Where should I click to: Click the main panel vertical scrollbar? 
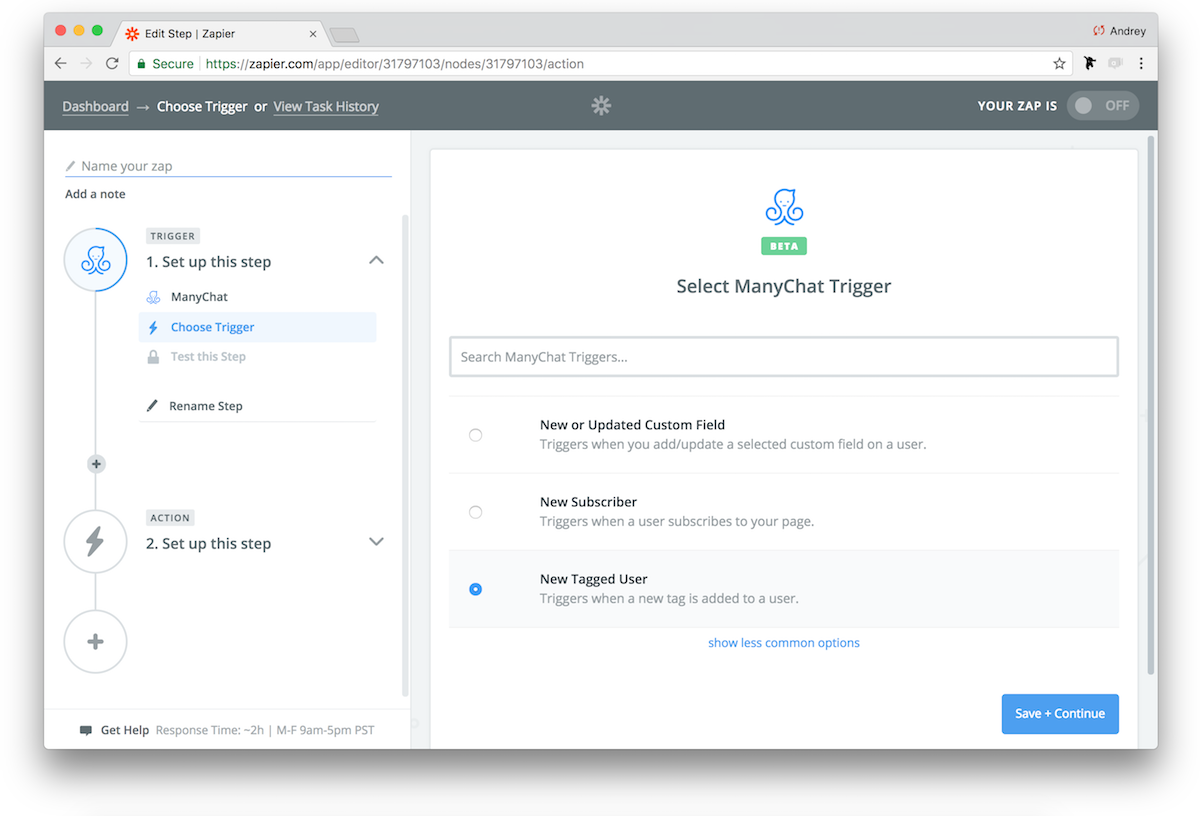pyautogui.click(x=1152, y=405)
